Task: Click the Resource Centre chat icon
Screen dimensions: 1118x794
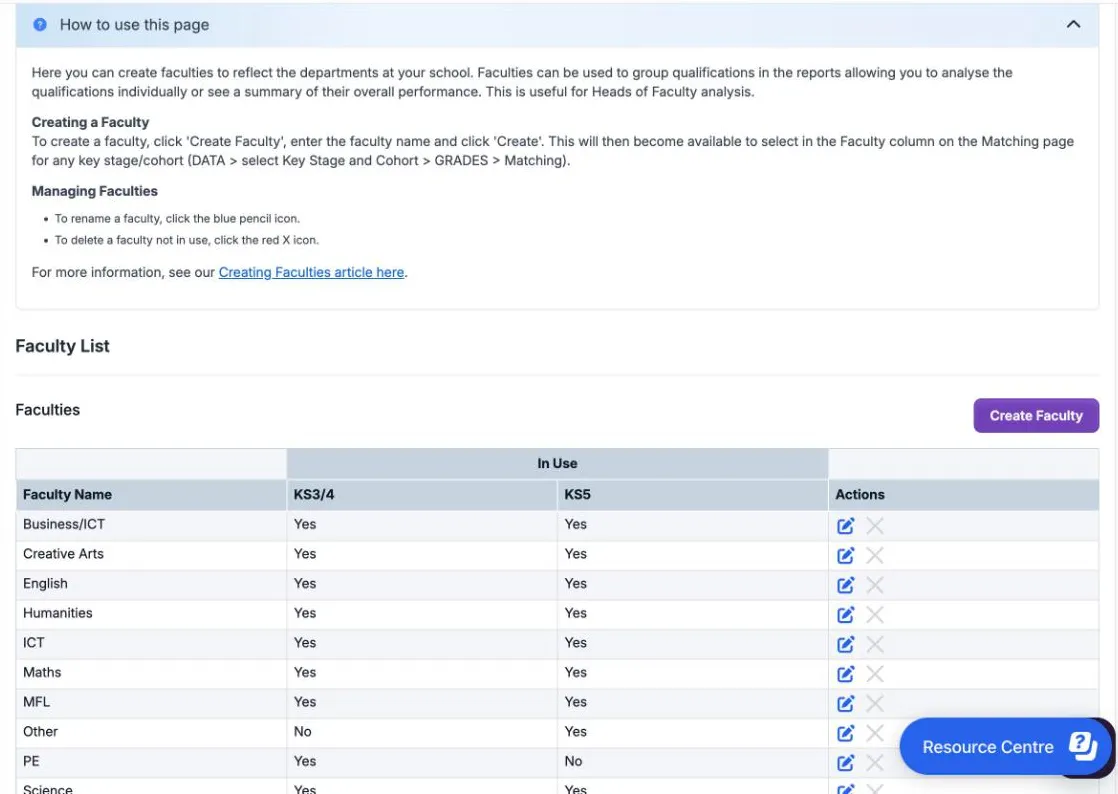Action: point(1083,746)
